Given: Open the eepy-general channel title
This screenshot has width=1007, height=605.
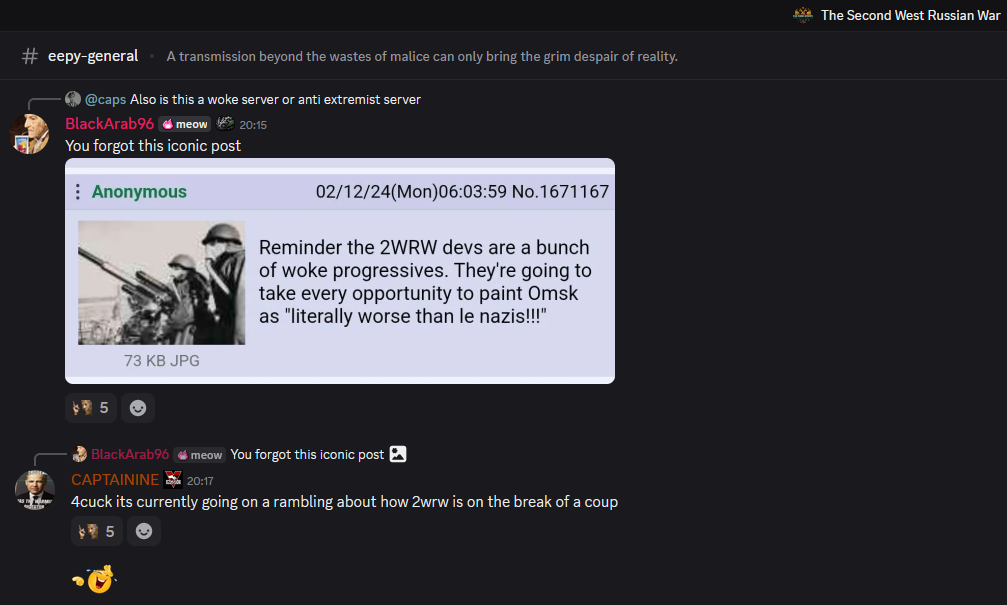Looking at the screenshot, I should click(93, 57).
